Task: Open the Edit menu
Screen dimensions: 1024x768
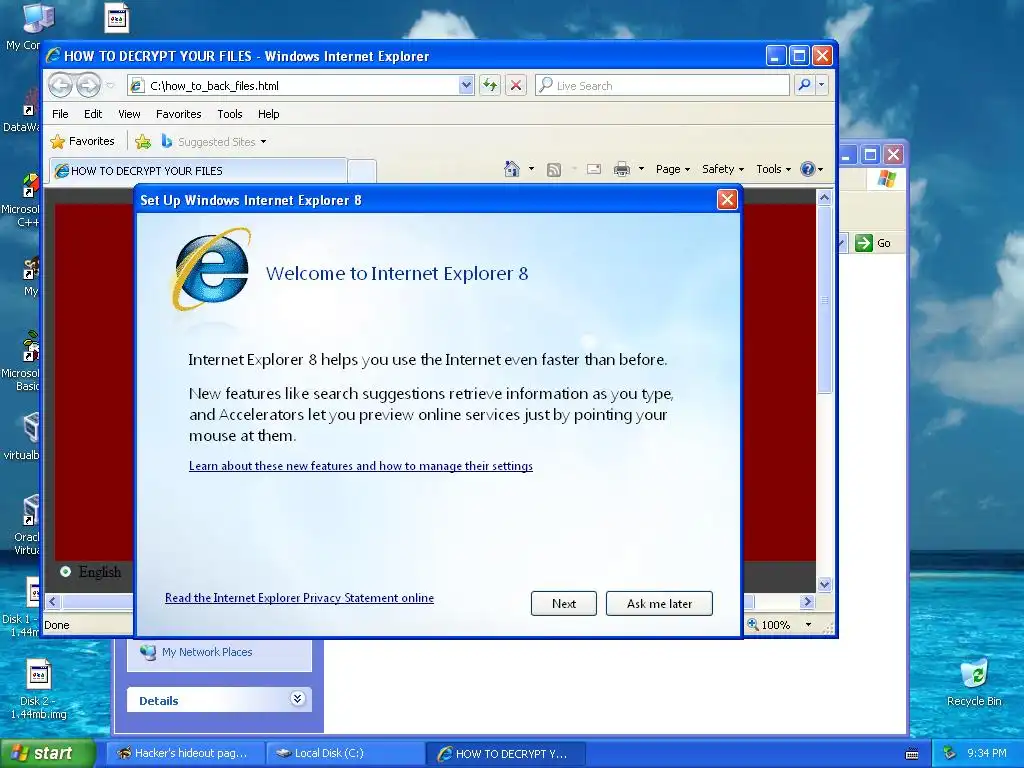Action: pos(93,114)
